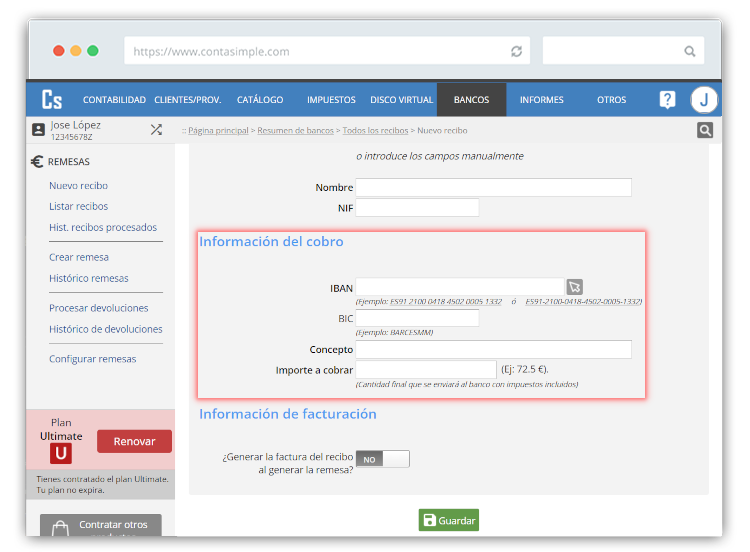Open Listar recibos sidebar link
750x552 pixels.
(x=78, y=206)
